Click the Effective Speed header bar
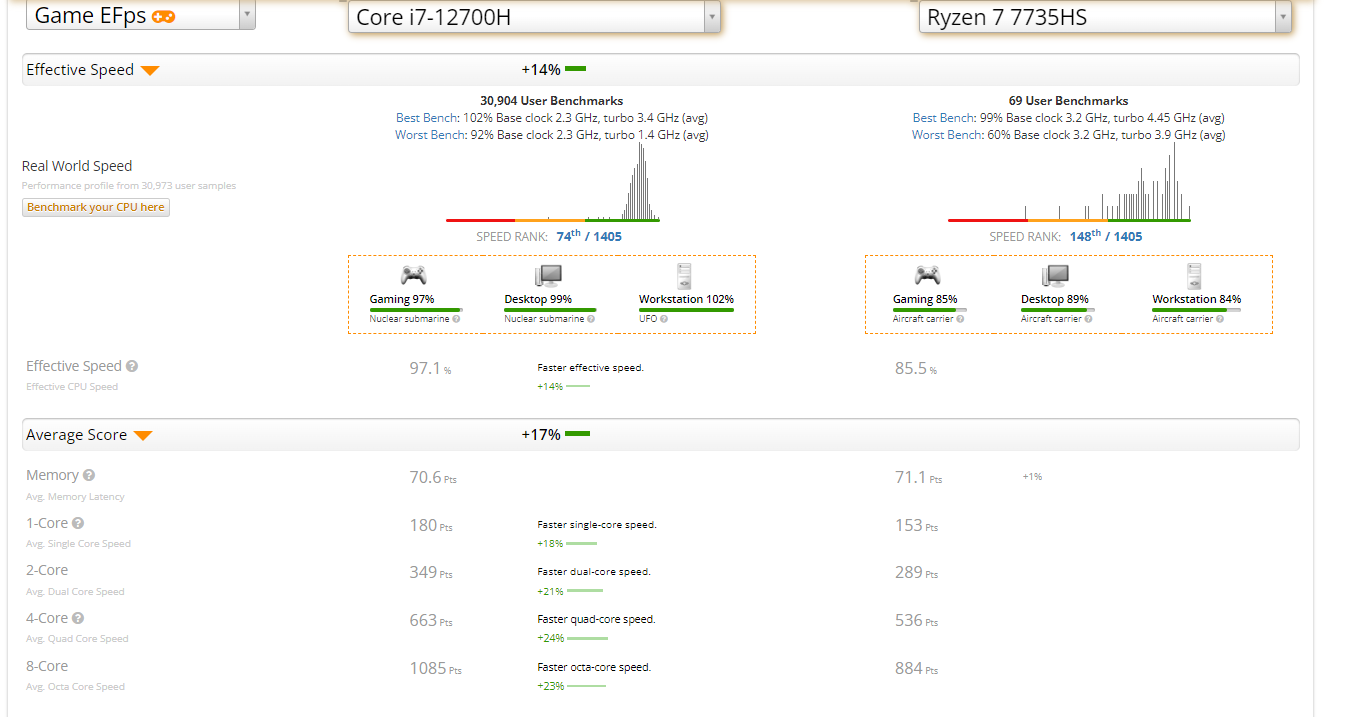 [661, 70]
